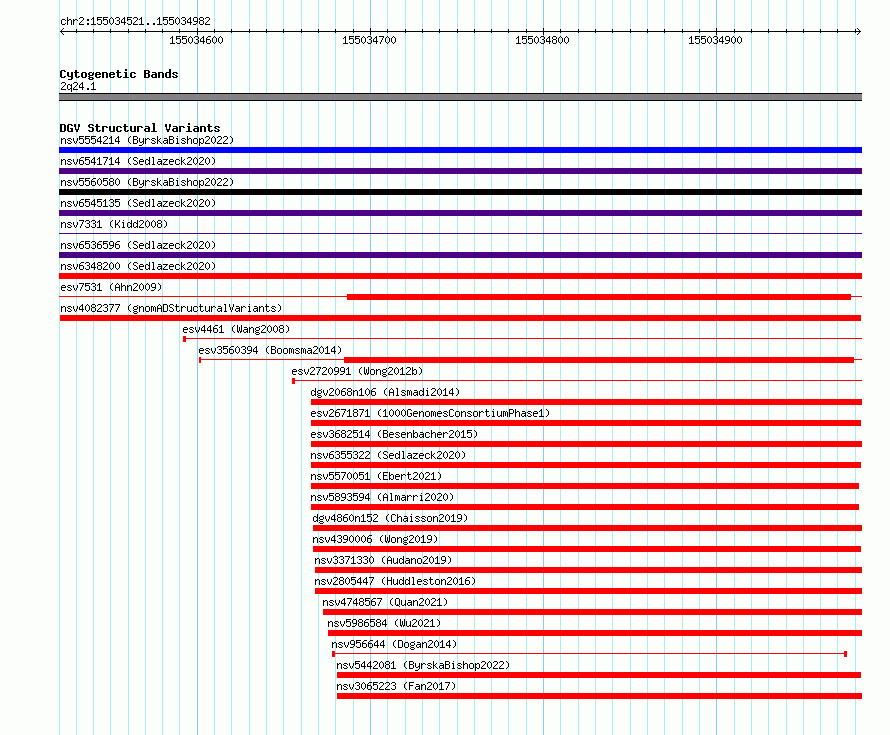Select the gray 2q24.1 cytogenetic band bar
This screenshot has width=890, height=735.
tap(460, 97)
